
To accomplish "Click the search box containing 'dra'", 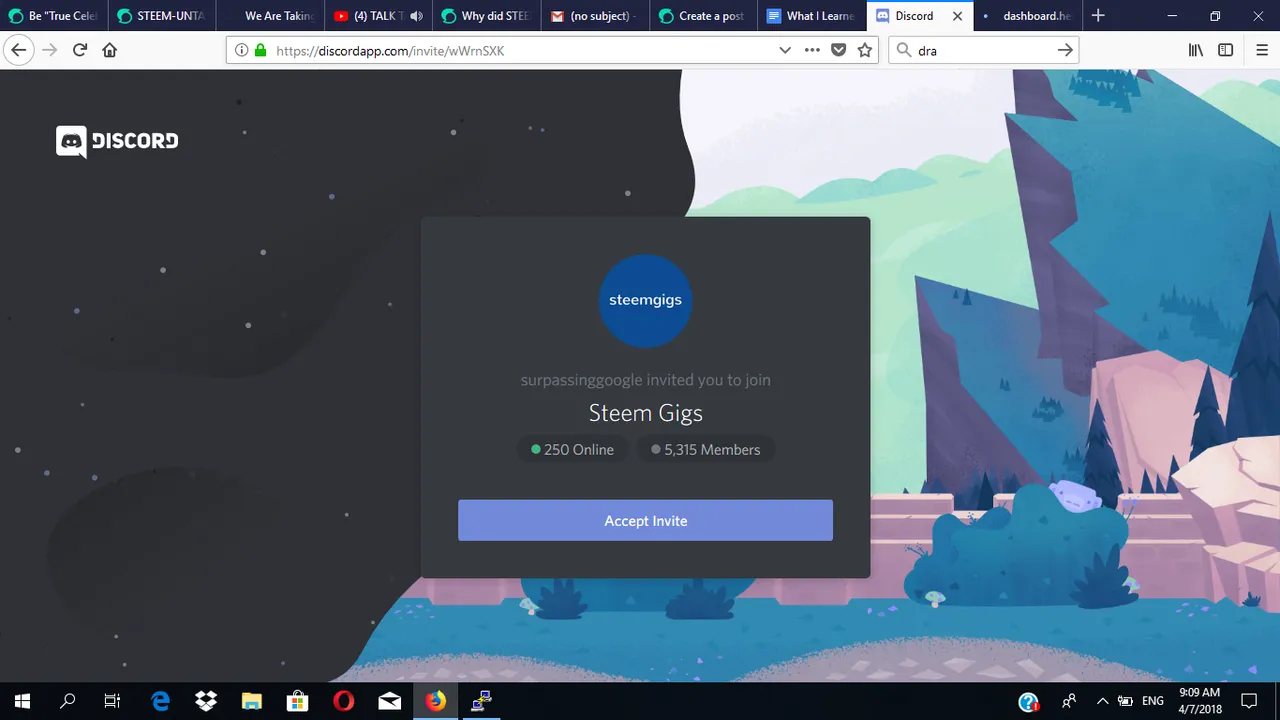I will (983, 50).
